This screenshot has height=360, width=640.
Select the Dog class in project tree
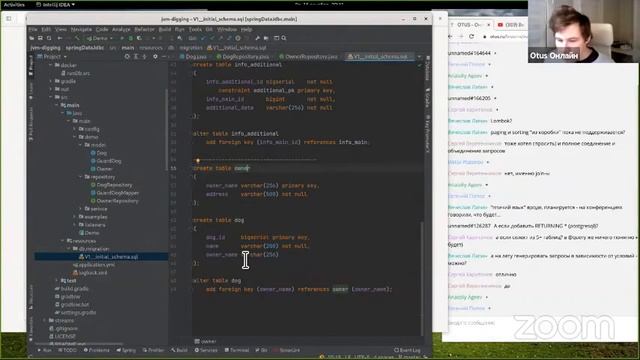99,153
